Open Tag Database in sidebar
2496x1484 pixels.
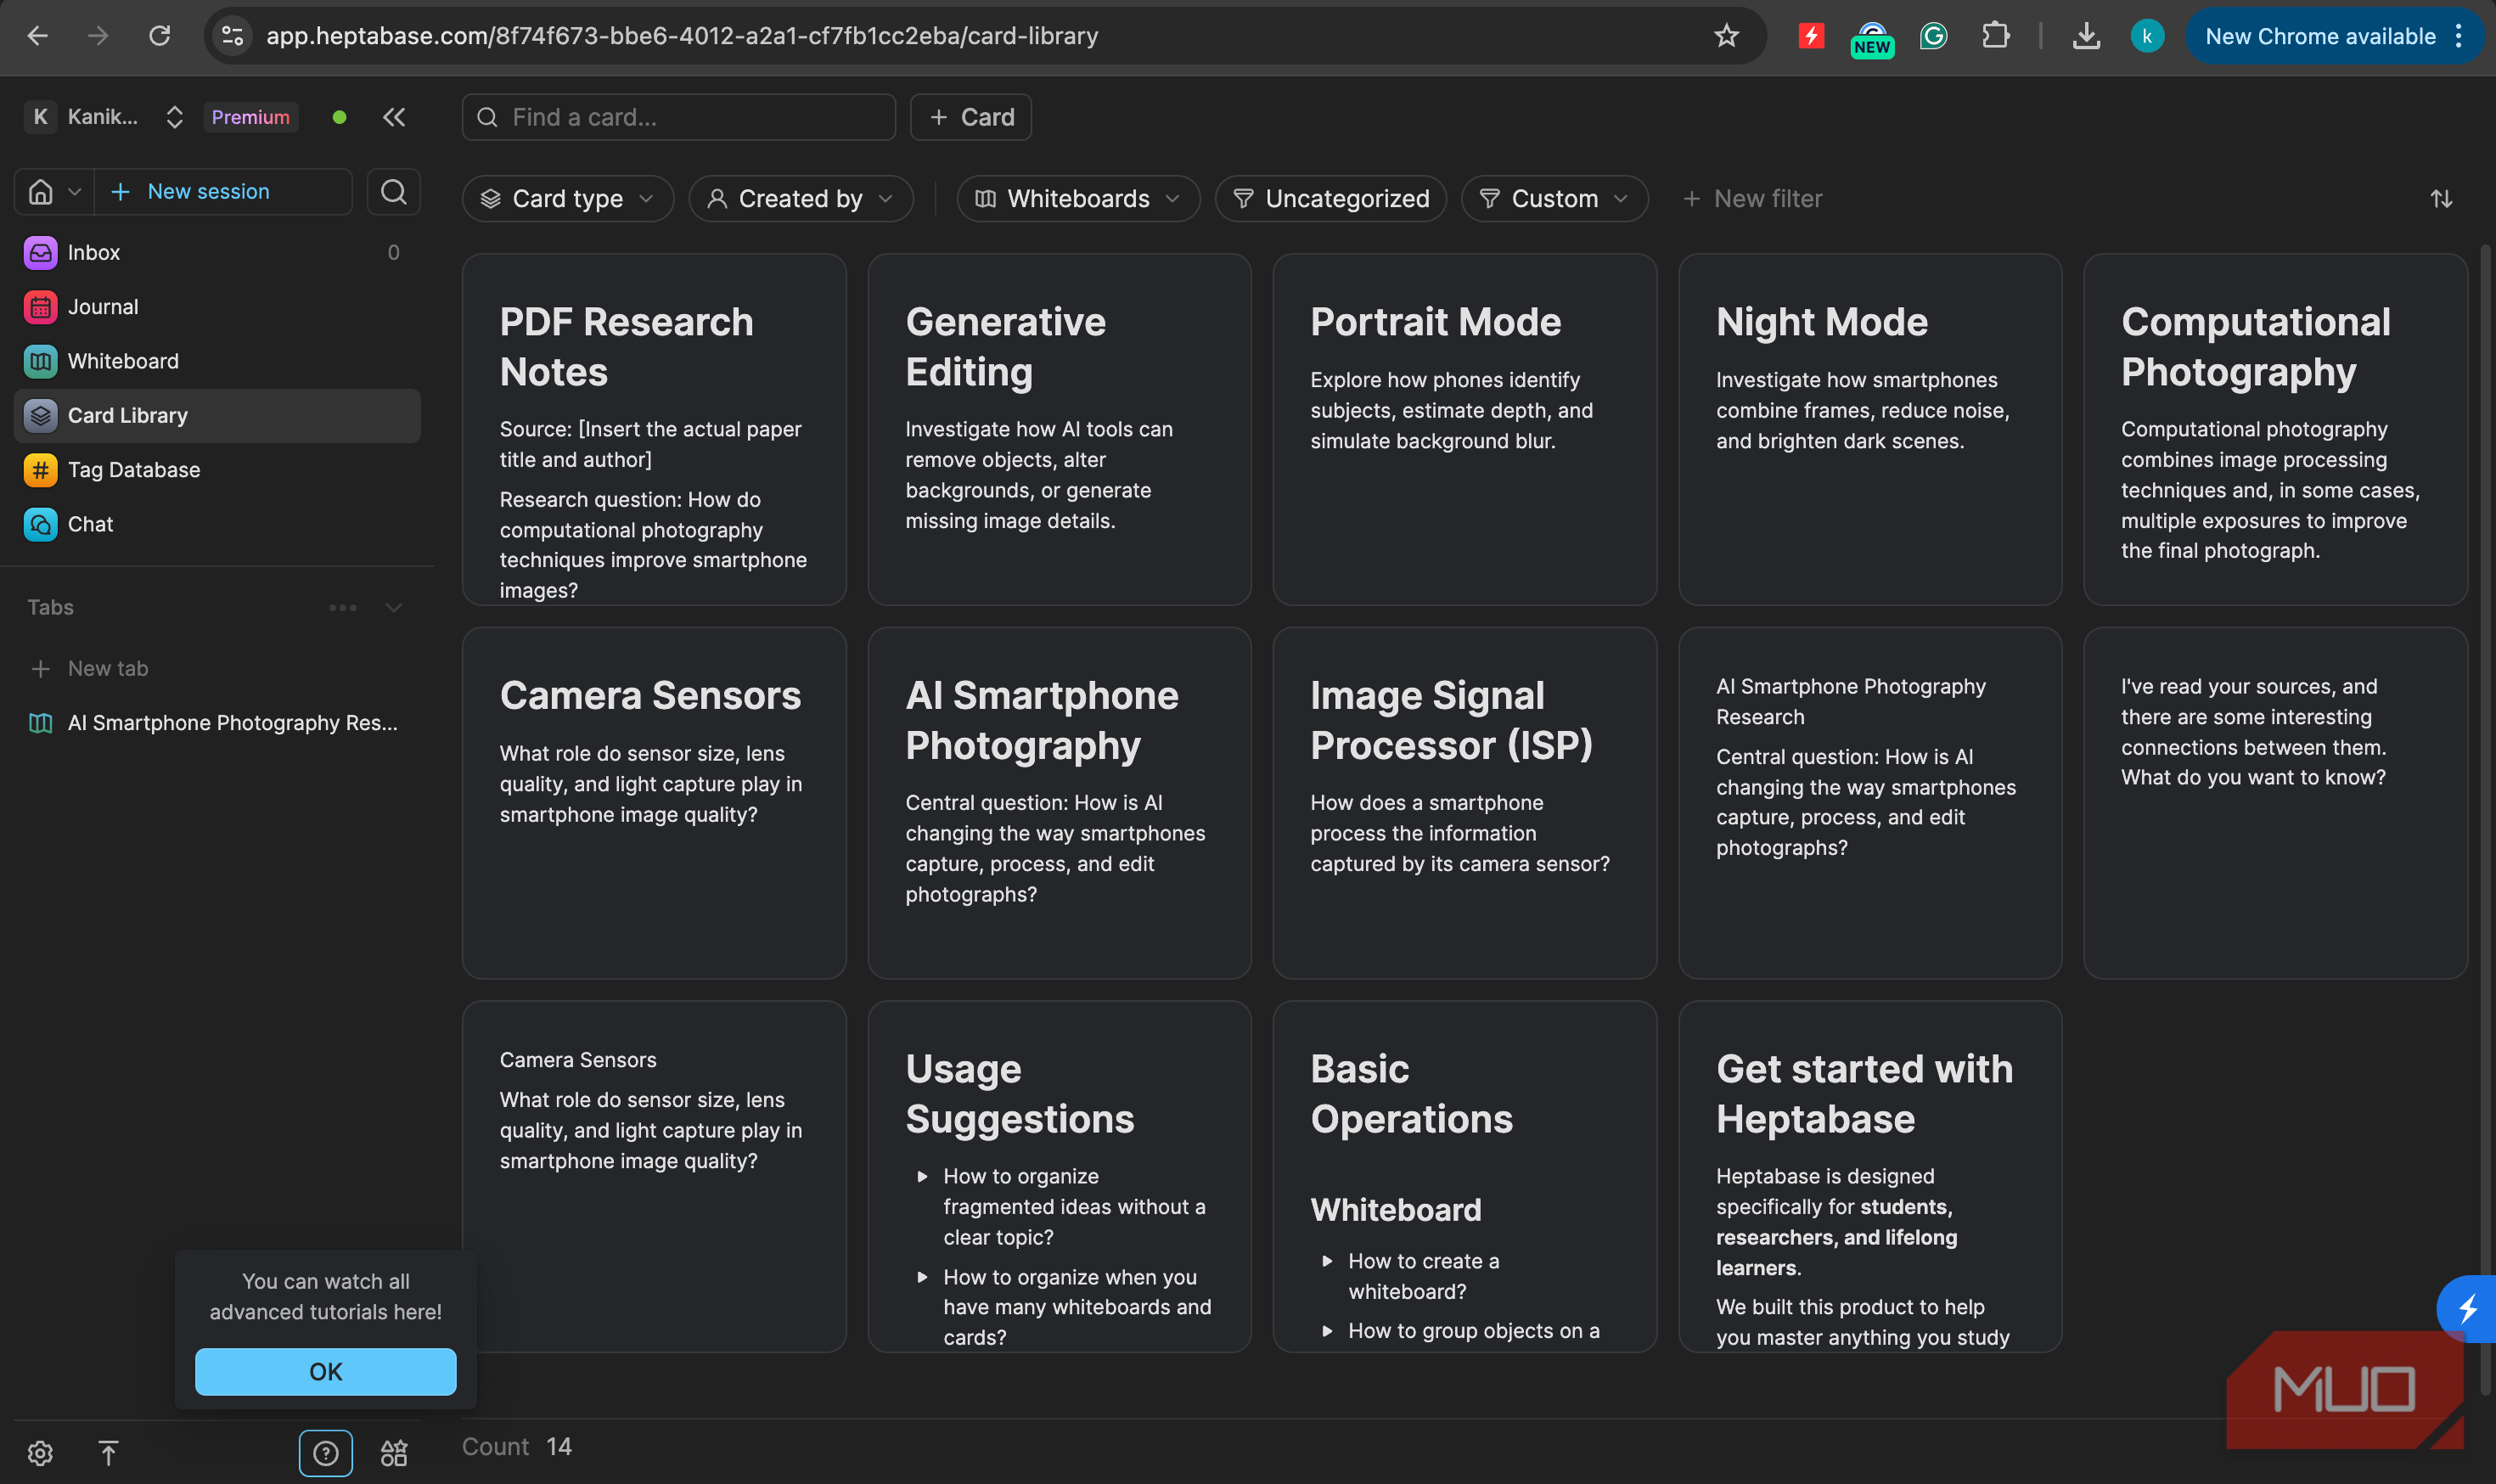(216, 470)
